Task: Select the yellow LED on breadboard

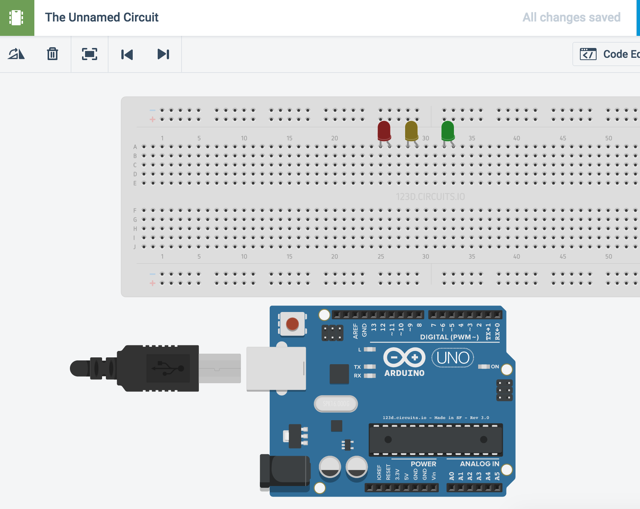Action: pos(411,133)
